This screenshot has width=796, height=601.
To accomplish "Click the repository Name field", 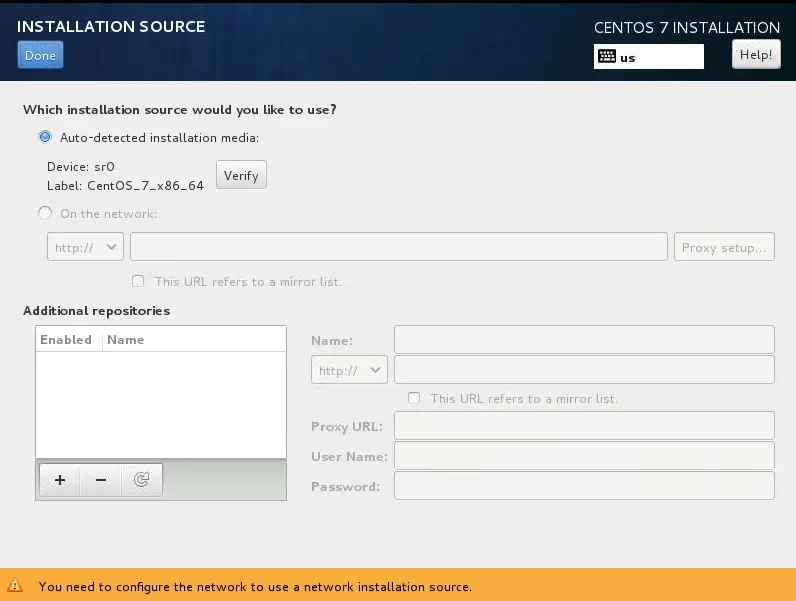I will 584,340.
